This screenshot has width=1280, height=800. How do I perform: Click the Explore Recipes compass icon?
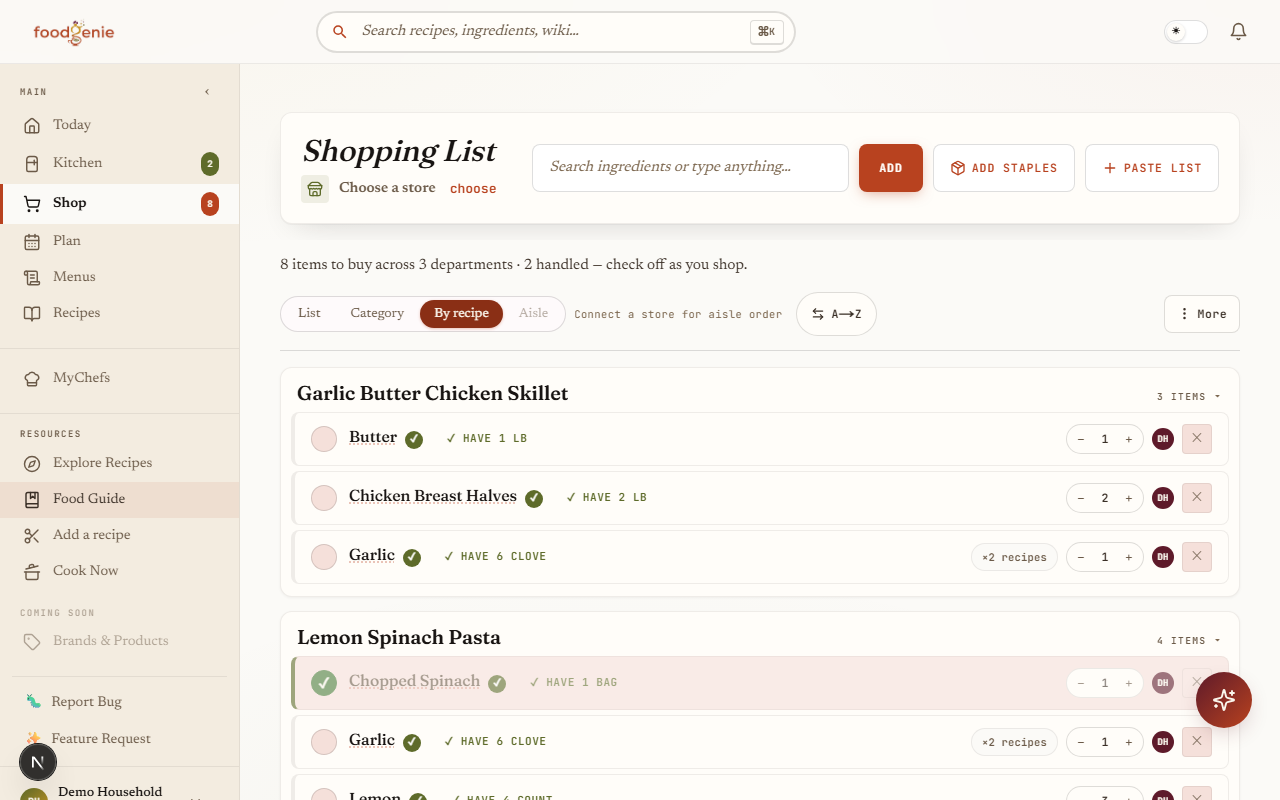click(32, 463)
